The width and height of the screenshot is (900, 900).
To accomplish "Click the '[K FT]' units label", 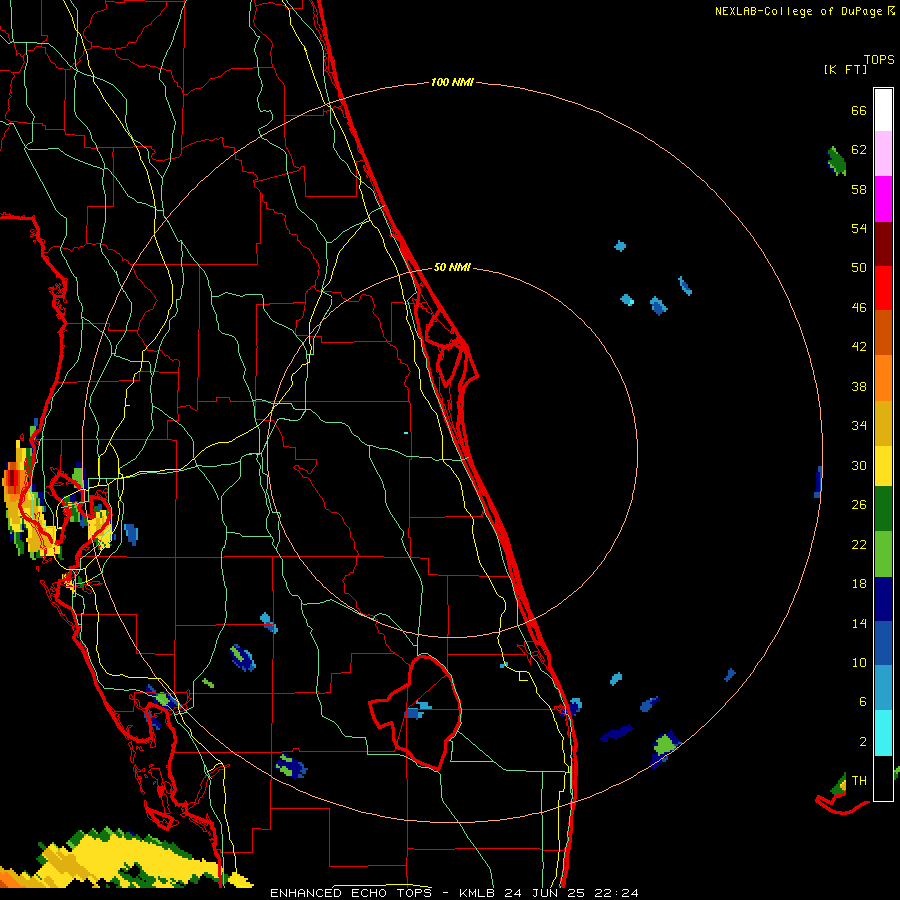I will [x=845, y=69].
